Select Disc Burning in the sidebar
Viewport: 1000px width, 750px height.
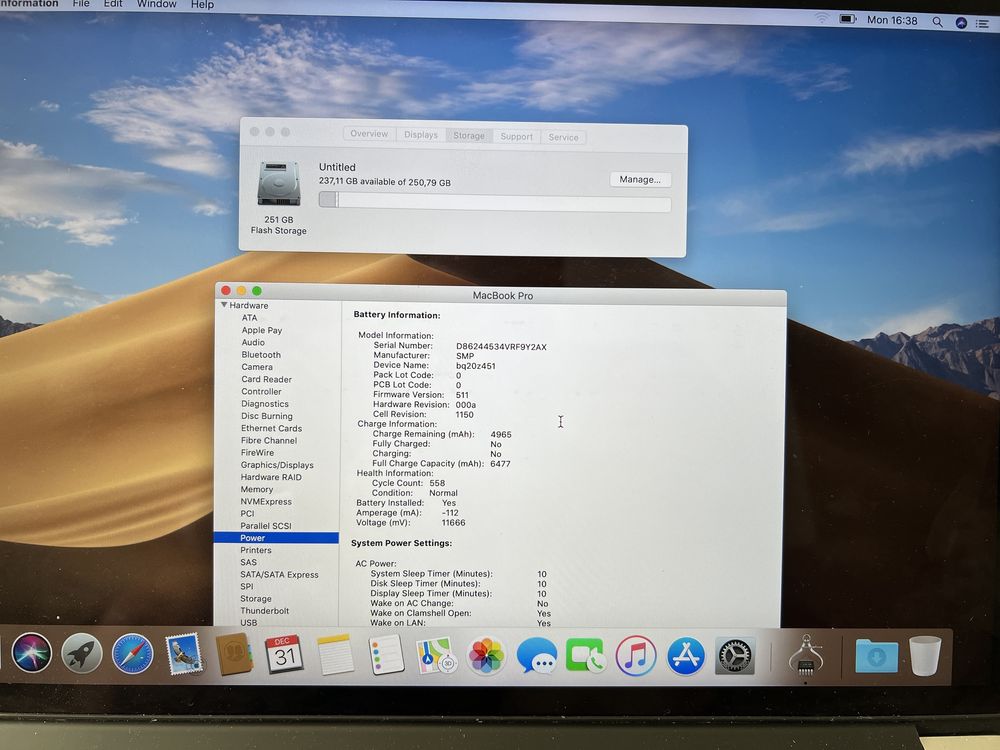click(x=267, y=416)
